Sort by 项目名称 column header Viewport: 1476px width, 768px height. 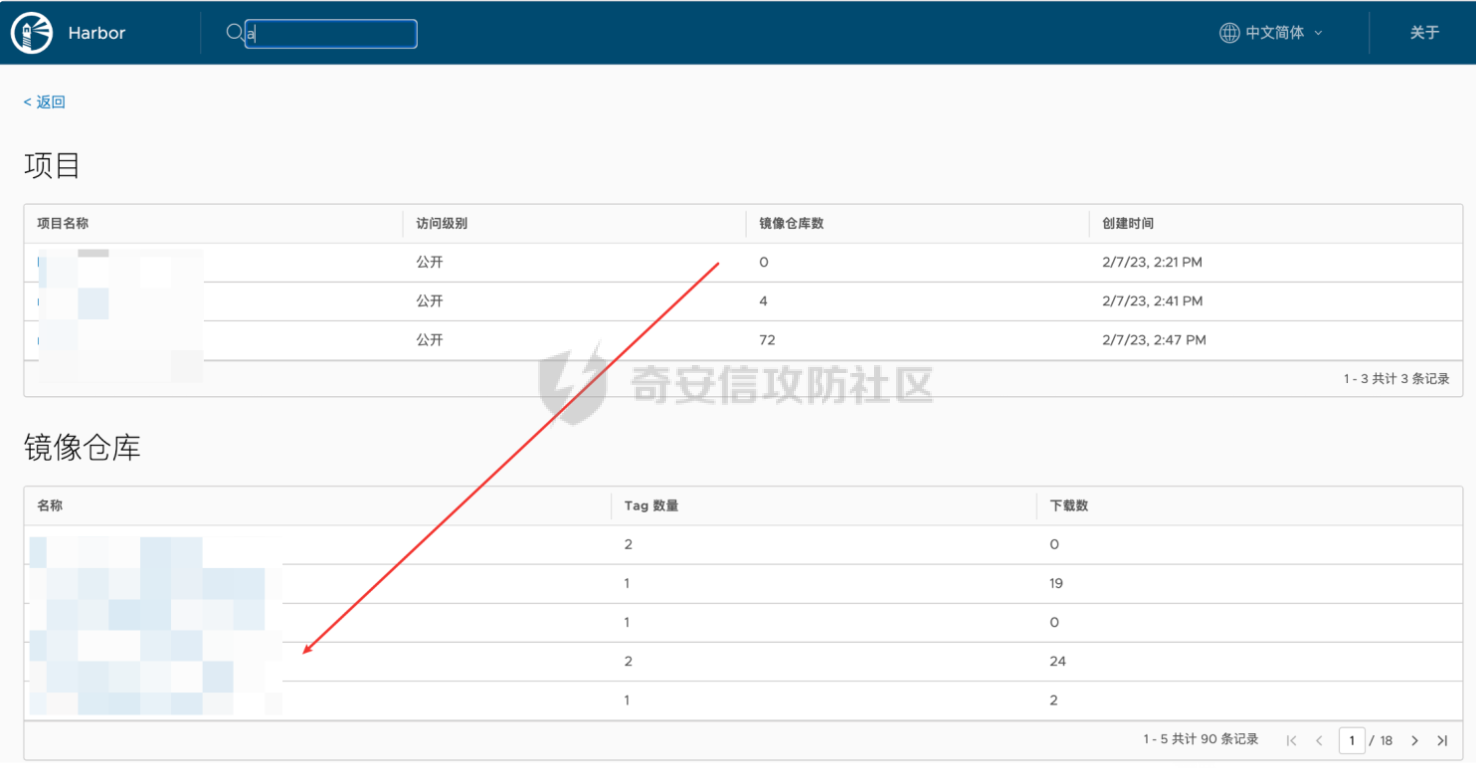(63, 223)
